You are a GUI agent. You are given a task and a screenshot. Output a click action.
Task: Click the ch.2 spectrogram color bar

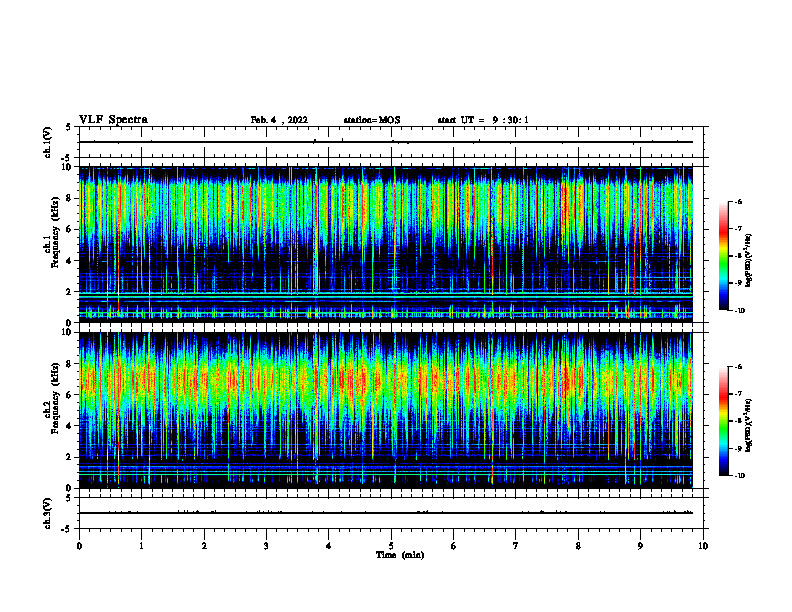(723, 421)
